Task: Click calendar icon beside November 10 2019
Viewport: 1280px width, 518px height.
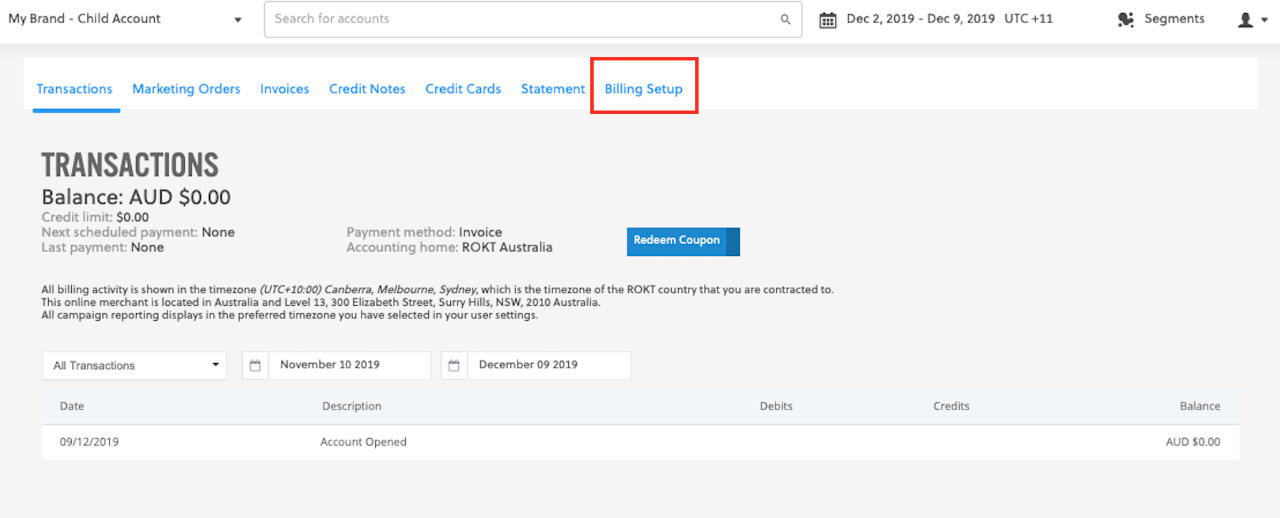Action: coord(255,365)
